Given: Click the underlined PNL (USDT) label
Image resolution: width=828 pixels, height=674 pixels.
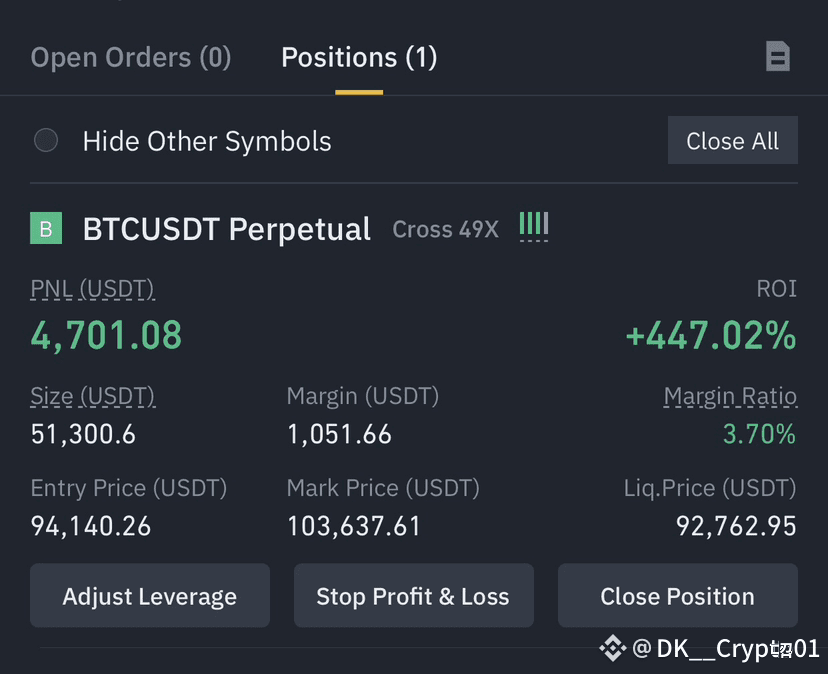Looking at the screenshot, I should [x=92, y=289].
